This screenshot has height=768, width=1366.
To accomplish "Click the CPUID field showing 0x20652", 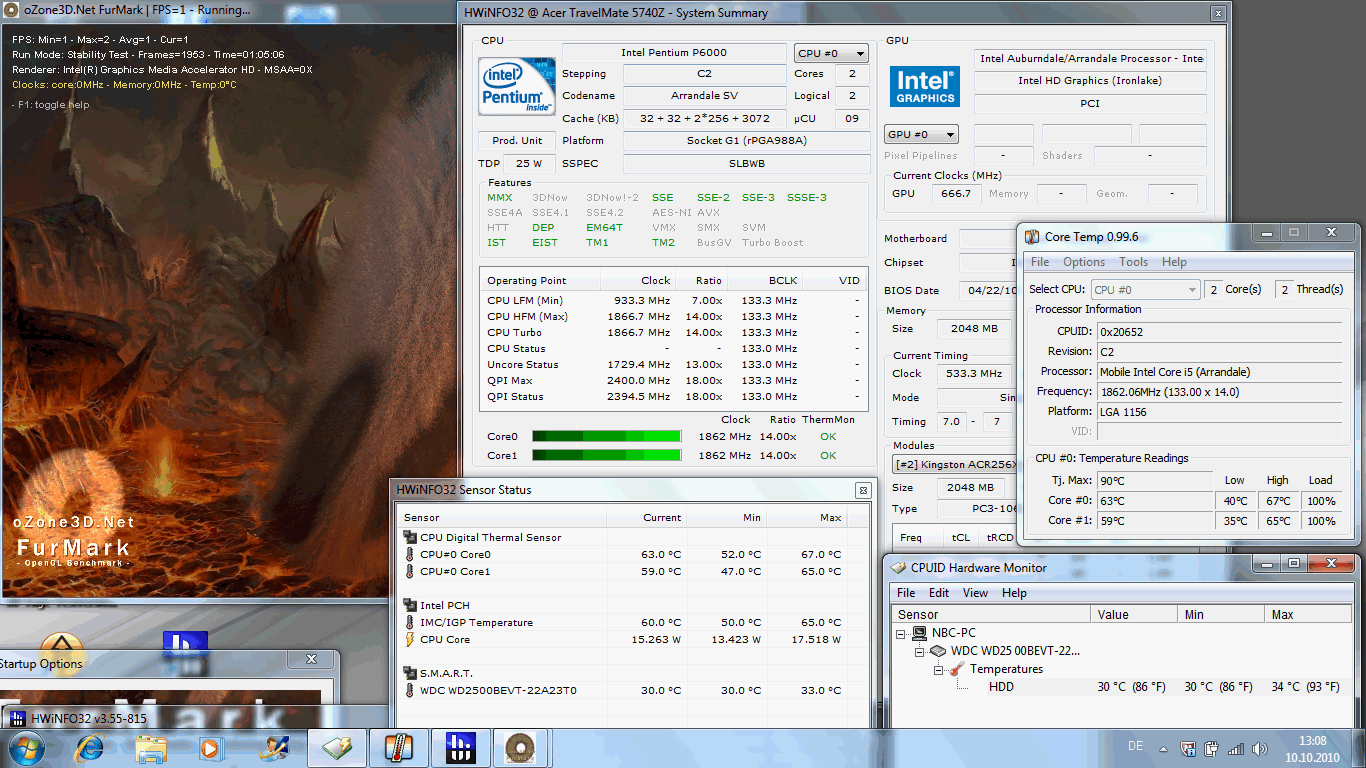I will pos(1219,331).
